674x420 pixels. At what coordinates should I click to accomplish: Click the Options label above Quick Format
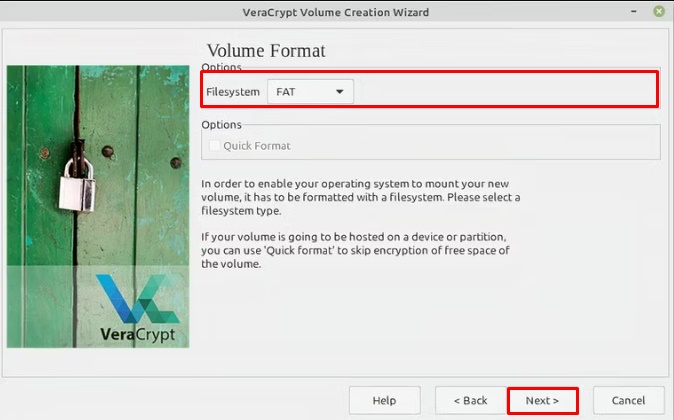221,125
